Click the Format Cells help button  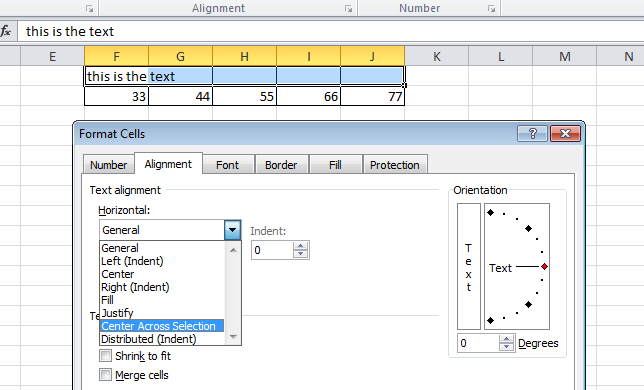click(x=532, y=133)
